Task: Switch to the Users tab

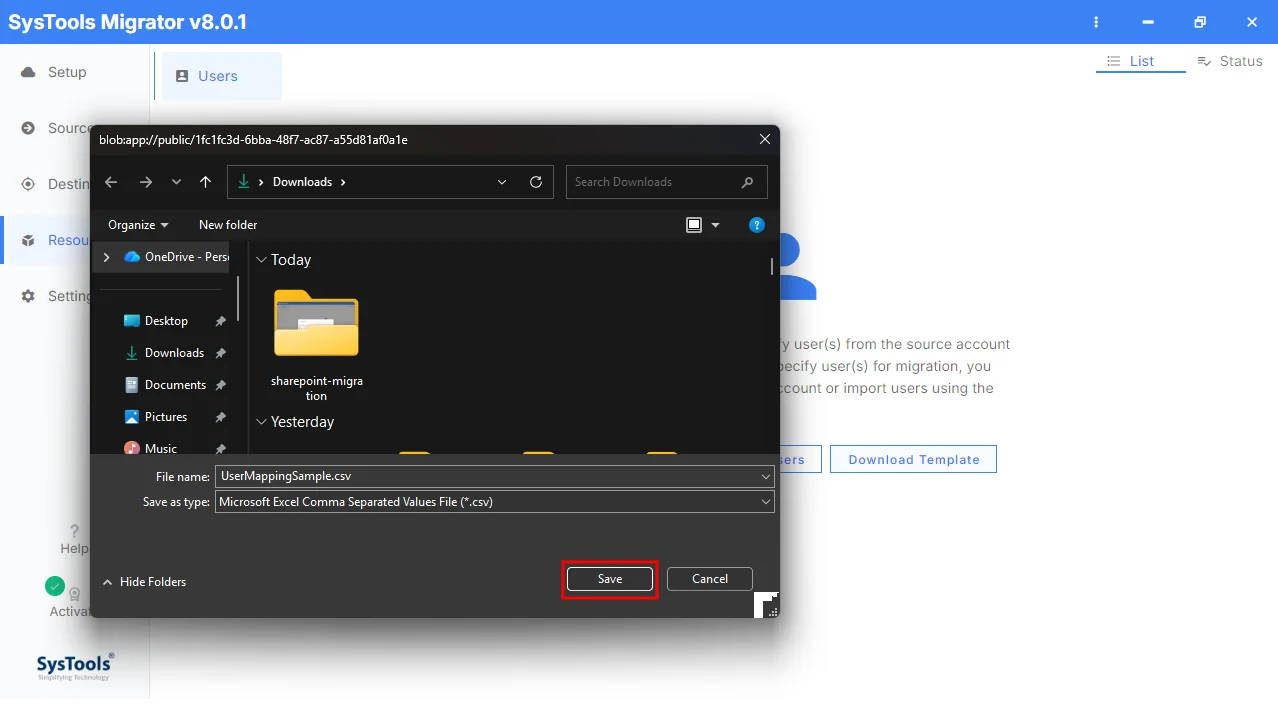Action: (222, 76)
